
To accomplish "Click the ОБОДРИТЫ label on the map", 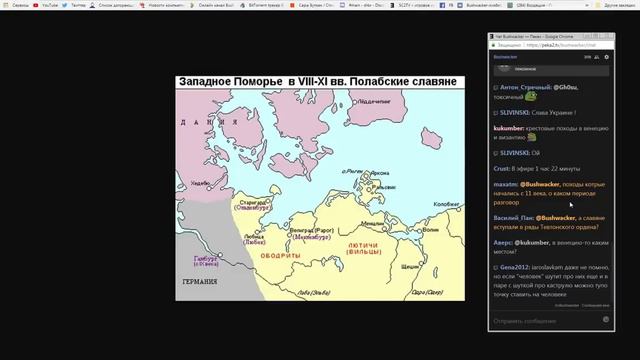I will [x=280, y=256].
